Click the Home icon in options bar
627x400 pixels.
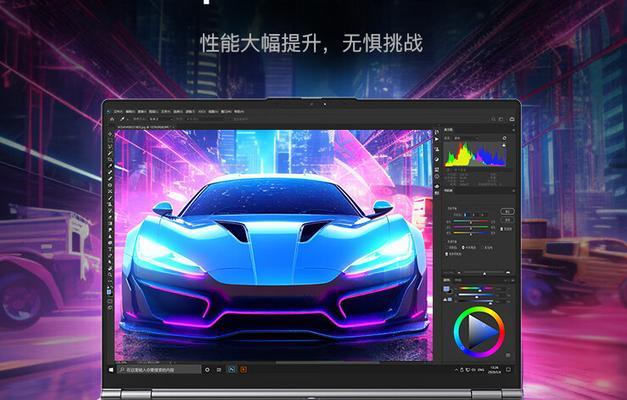click(x=112, y=119)
